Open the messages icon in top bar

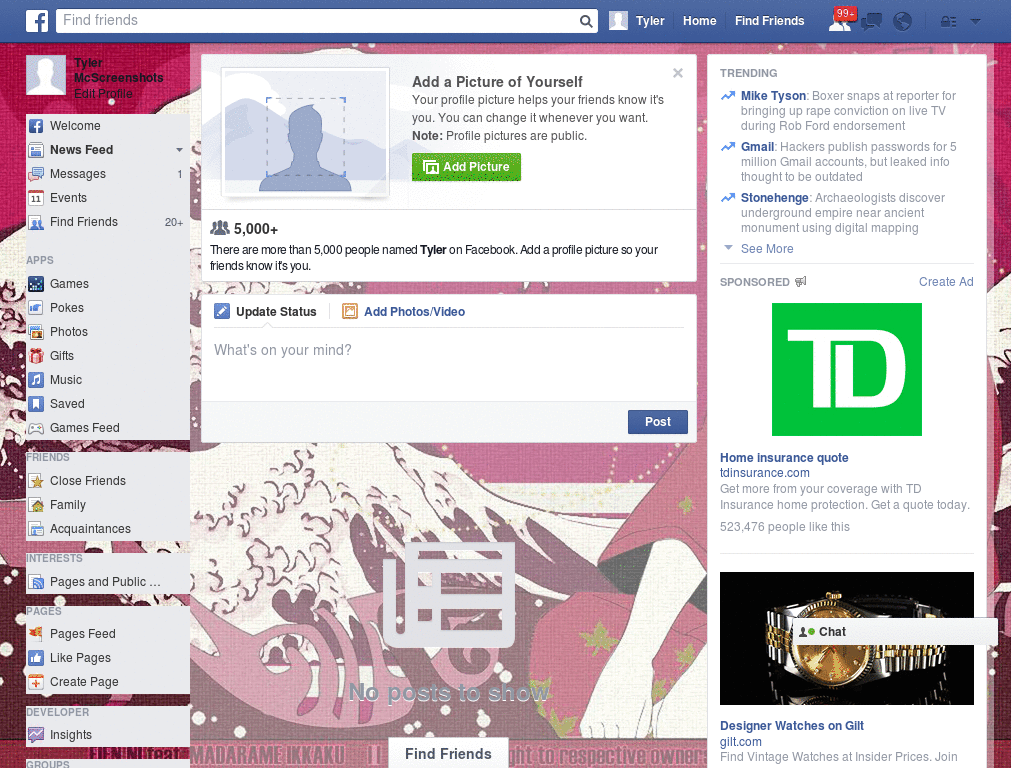point(871,22)
